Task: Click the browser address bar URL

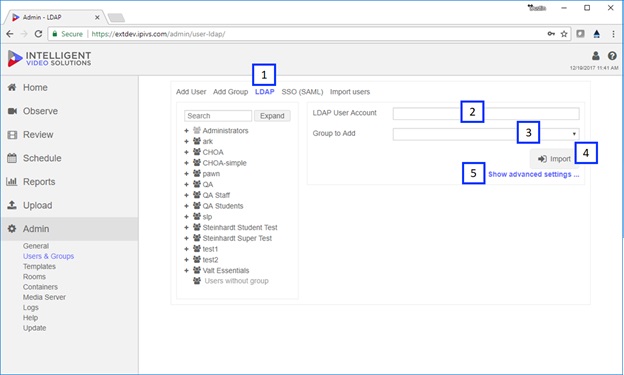Action: pos(158,34)
